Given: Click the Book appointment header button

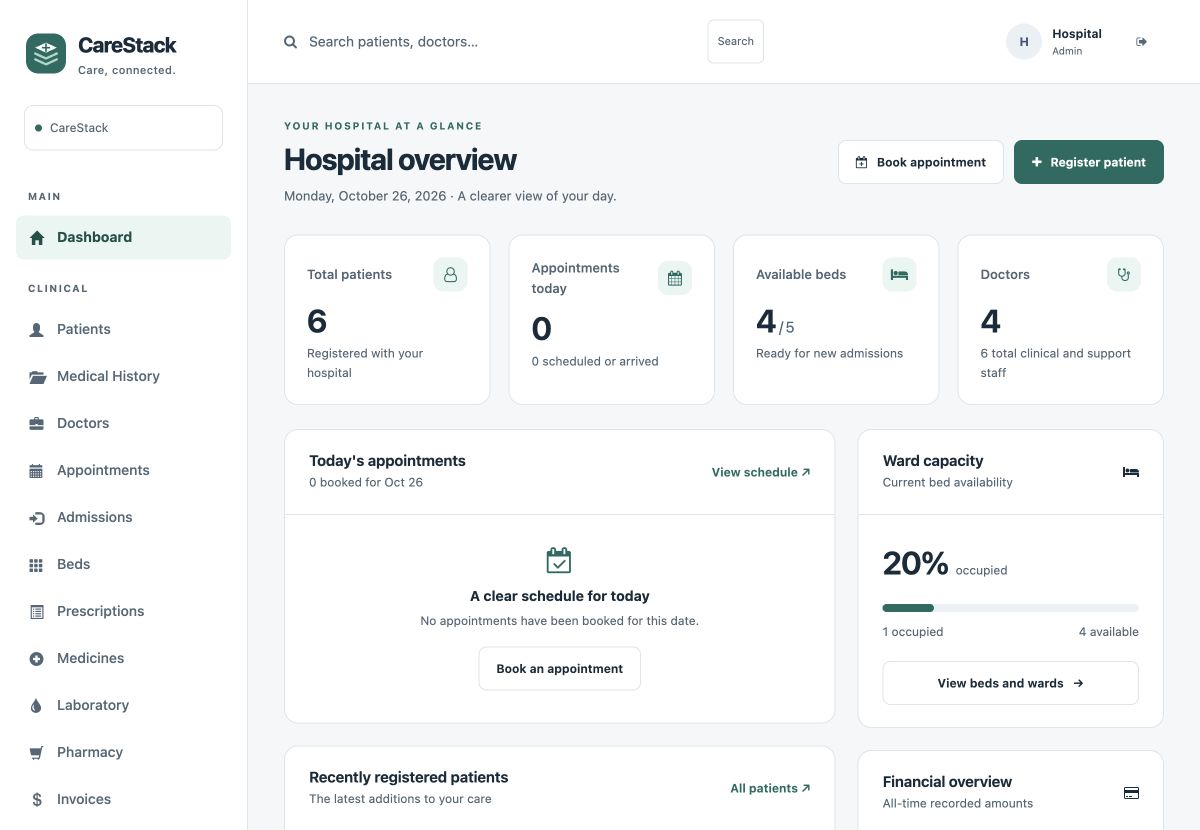Looking at the screenshot, I should 921,162.
